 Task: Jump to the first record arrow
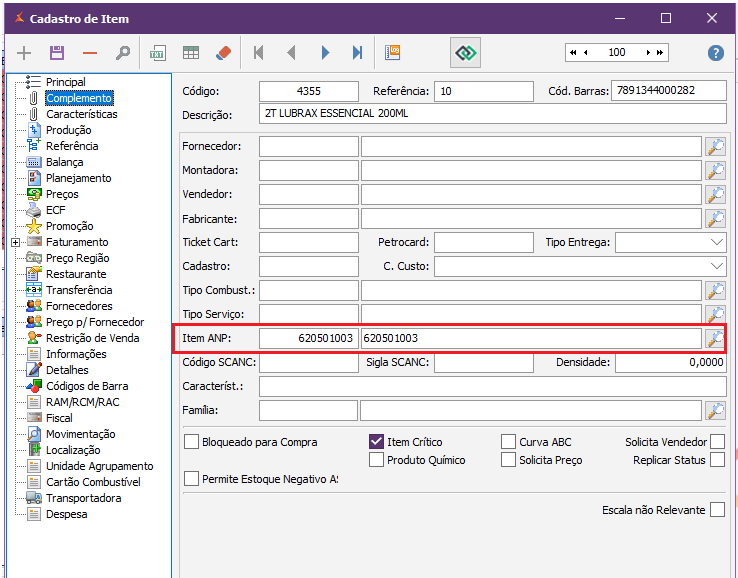click(x=259, y=53)
